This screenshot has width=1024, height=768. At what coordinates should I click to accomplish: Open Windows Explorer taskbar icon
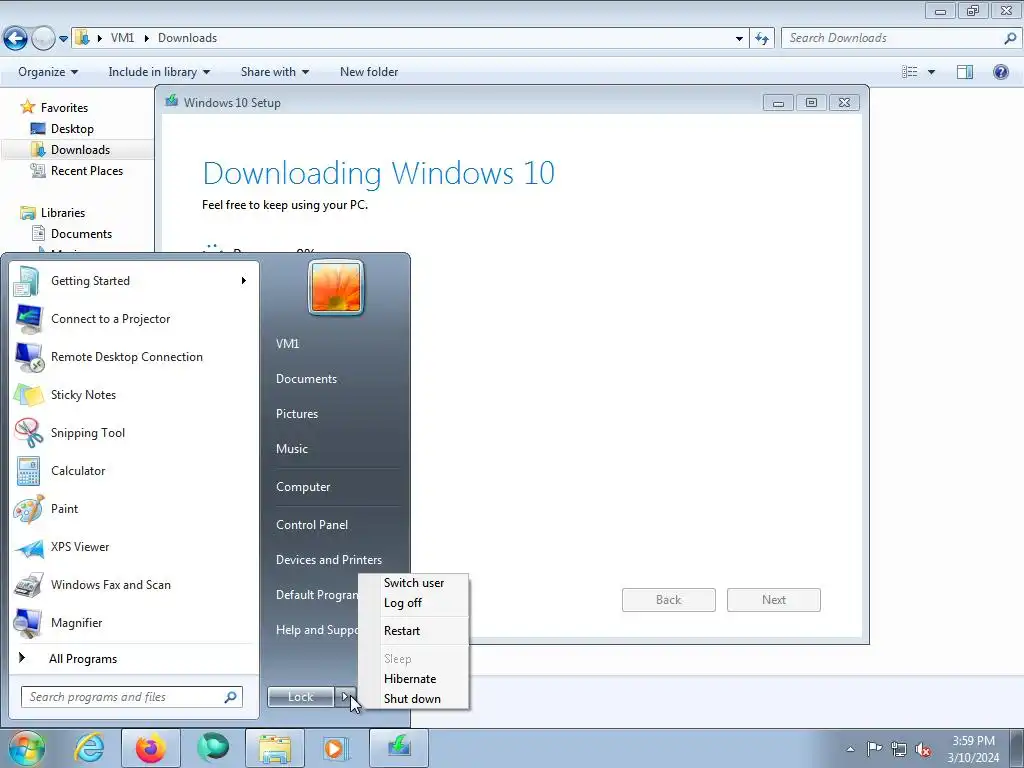pos(275,748)
